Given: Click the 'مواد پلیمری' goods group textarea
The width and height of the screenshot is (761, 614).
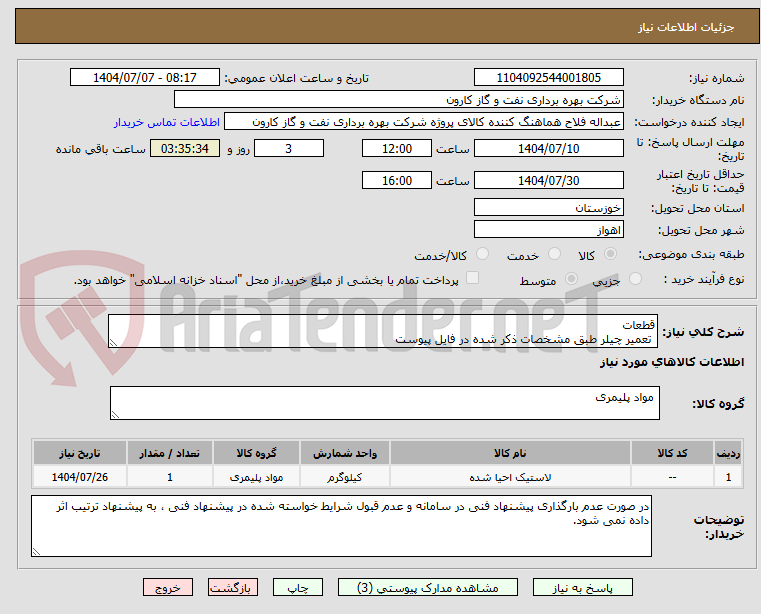Looking at the screenshot, I should (x=383, y=404).
